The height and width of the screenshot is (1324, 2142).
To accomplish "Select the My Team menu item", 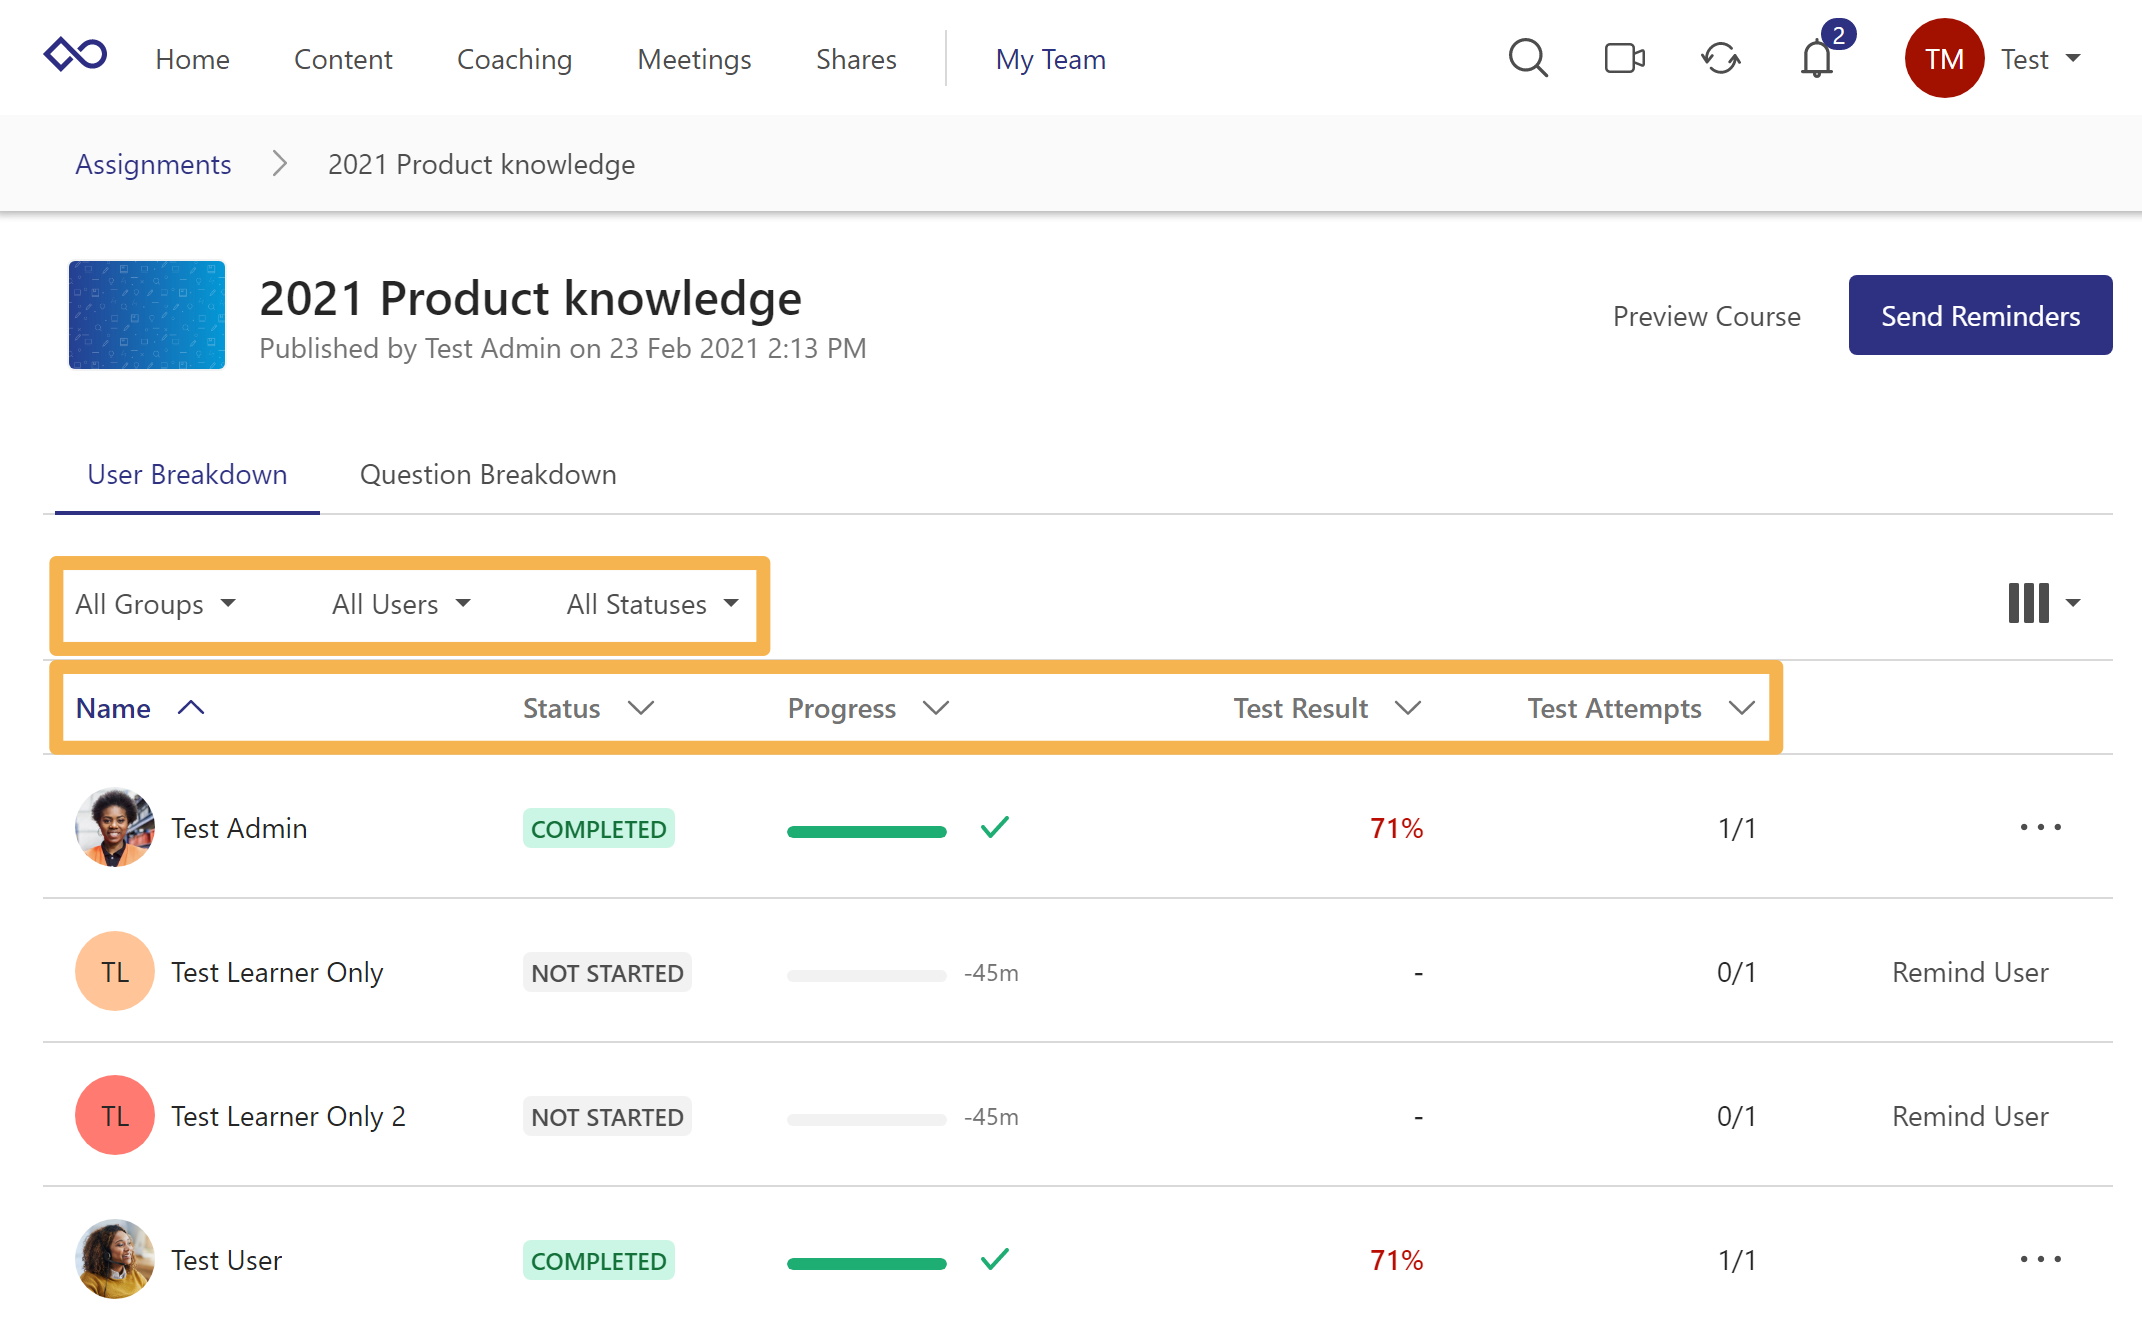I will click(x=1050, y=59).
